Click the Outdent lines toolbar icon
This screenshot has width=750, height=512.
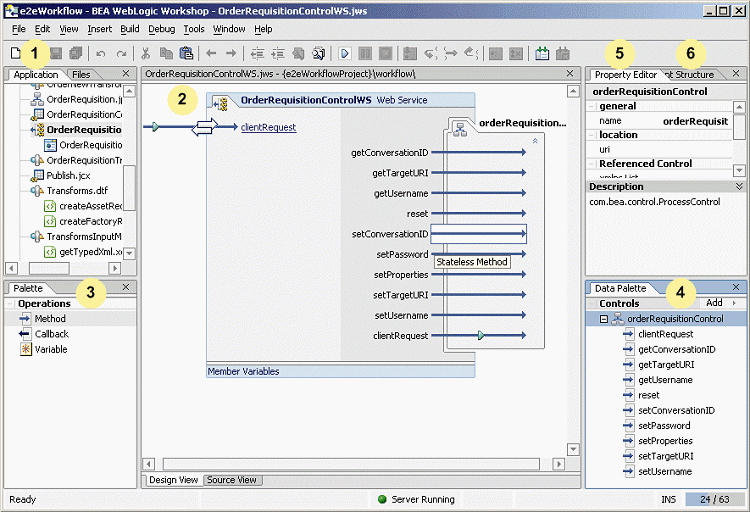(x=257, y=54)
